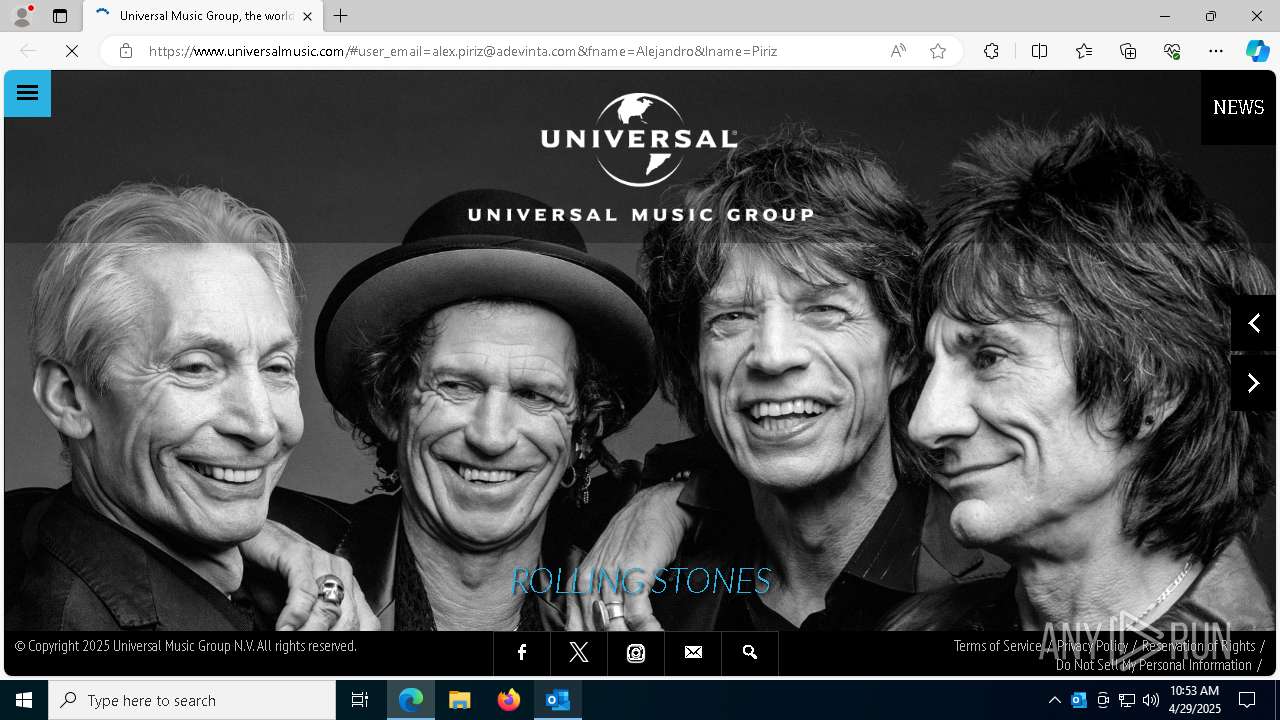Switch to Outlook on taskbar
The width and height of the screenshot is (1280, 720).
pyautogui.click(x=558, y=700)
